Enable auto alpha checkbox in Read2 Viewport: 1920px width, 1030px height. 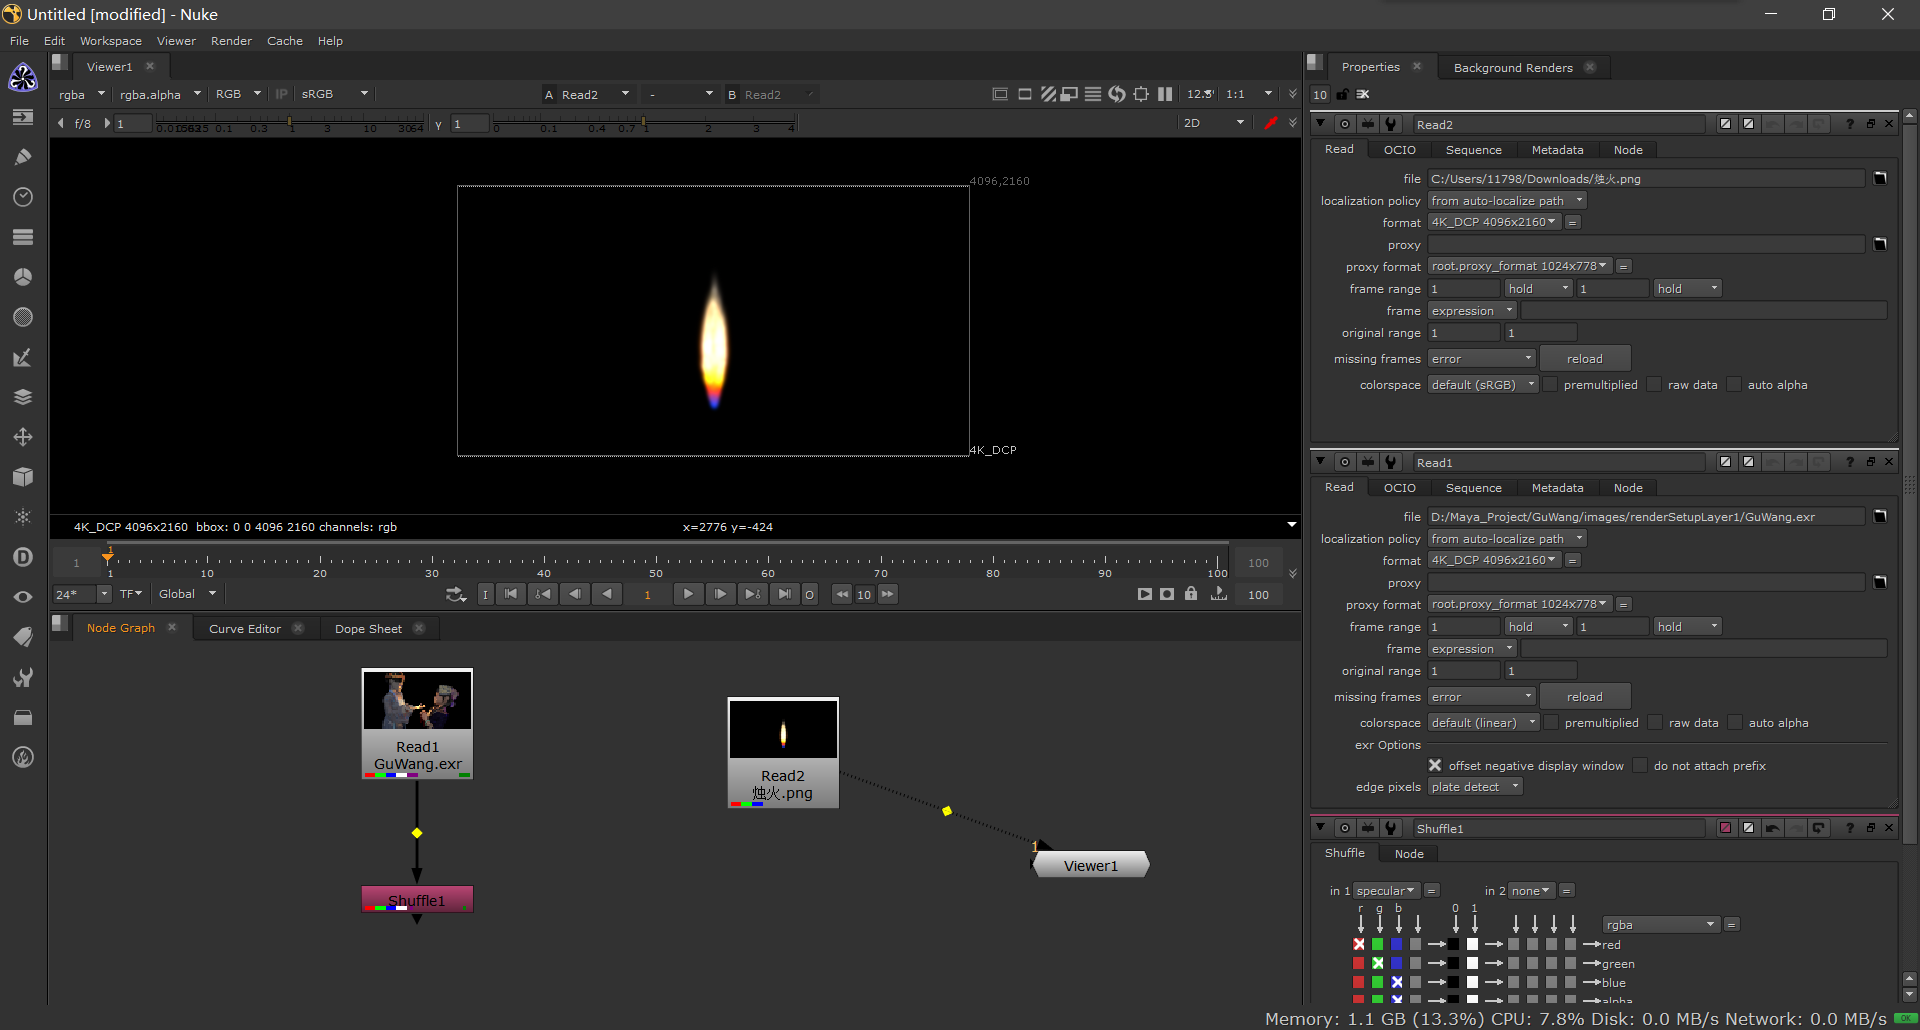coord(1734,385)
